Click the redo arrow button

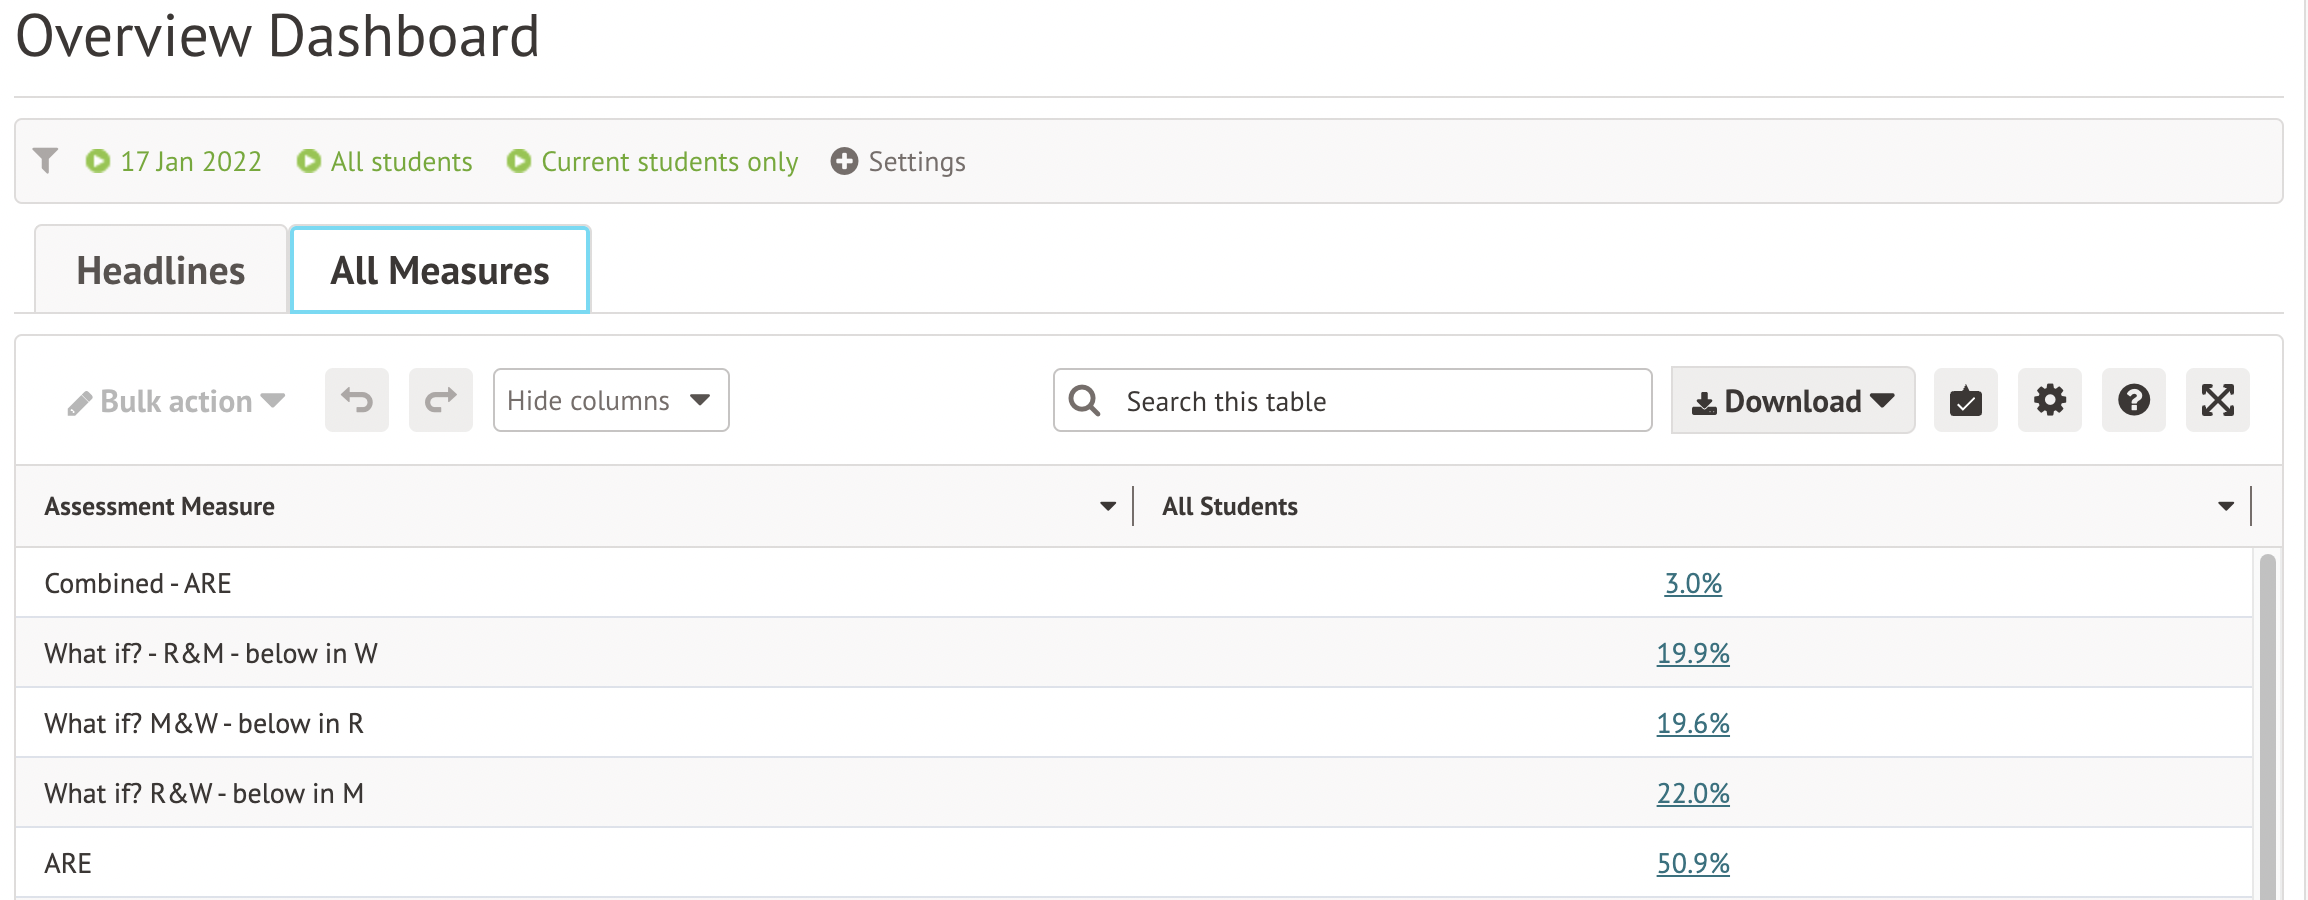[x=441, y=400]
